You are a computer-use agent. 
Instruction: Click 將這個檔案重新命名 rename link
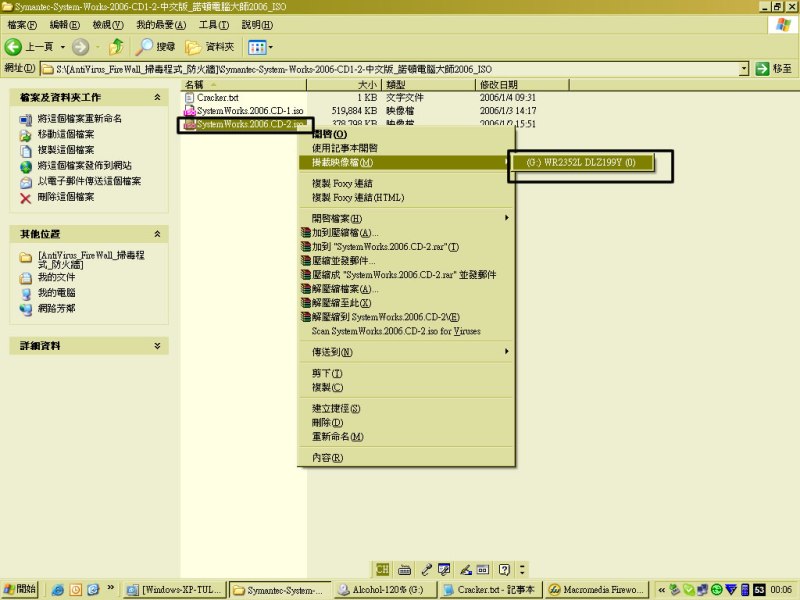pos(80,118)
